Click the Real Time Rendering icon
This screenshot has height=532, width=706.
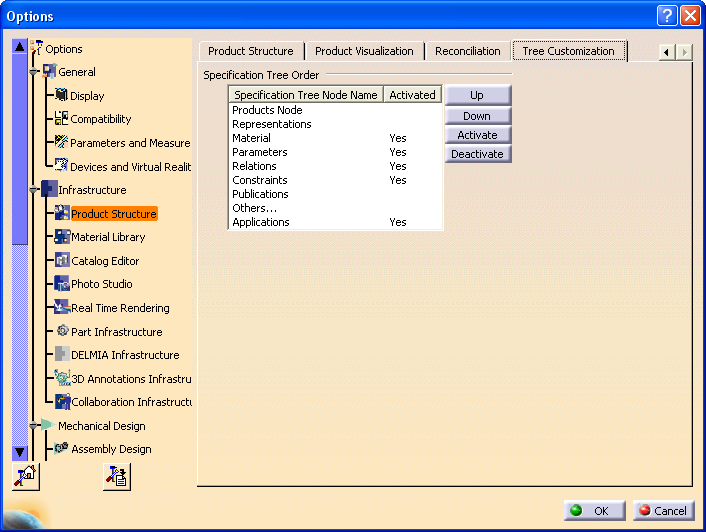[62, 307]
